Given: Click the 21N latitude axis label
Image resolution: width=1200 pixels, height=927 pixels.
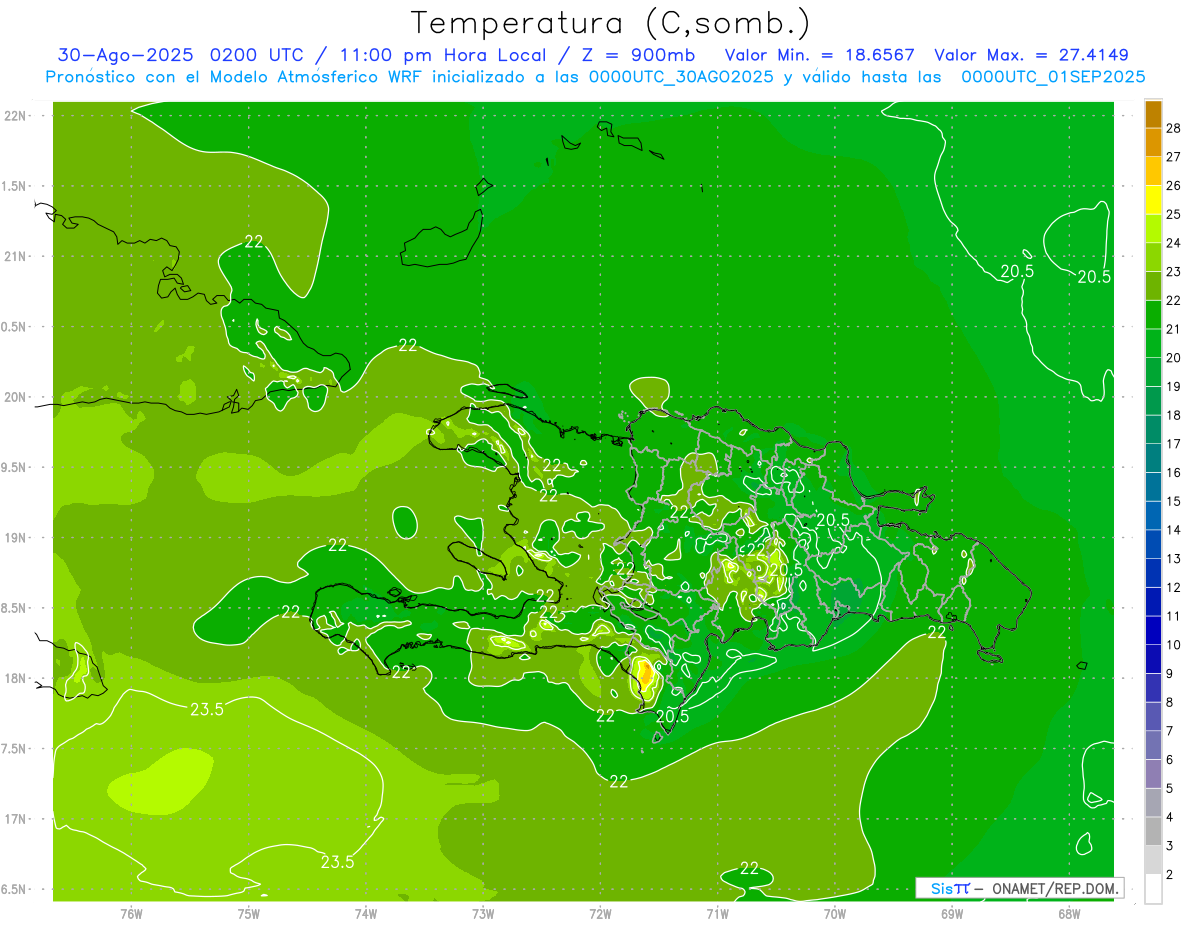Looking at the screenshot, I should pyautogui.click(x=16, y=256).
